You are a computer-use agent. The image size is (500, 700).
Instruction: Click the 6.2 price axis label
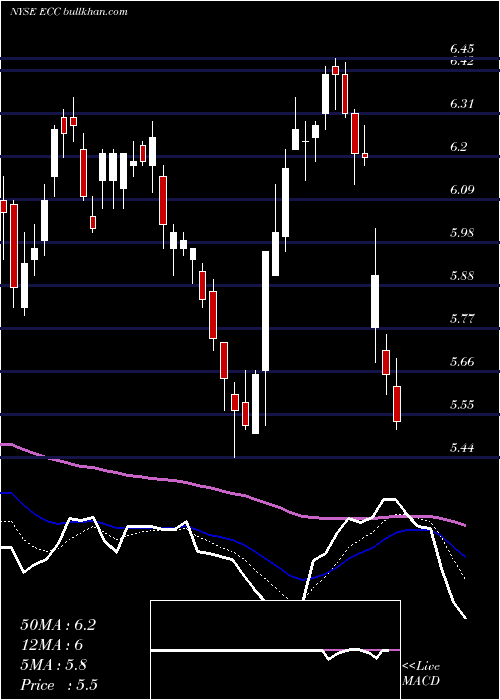tap(458, 146)
